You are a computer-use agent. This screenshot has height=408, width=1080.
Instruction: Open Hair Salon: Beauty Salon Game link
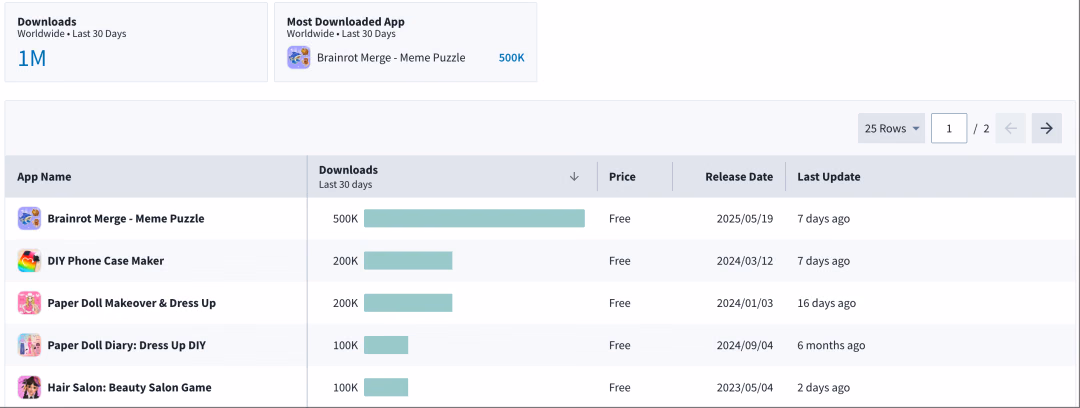coord(129,387)
